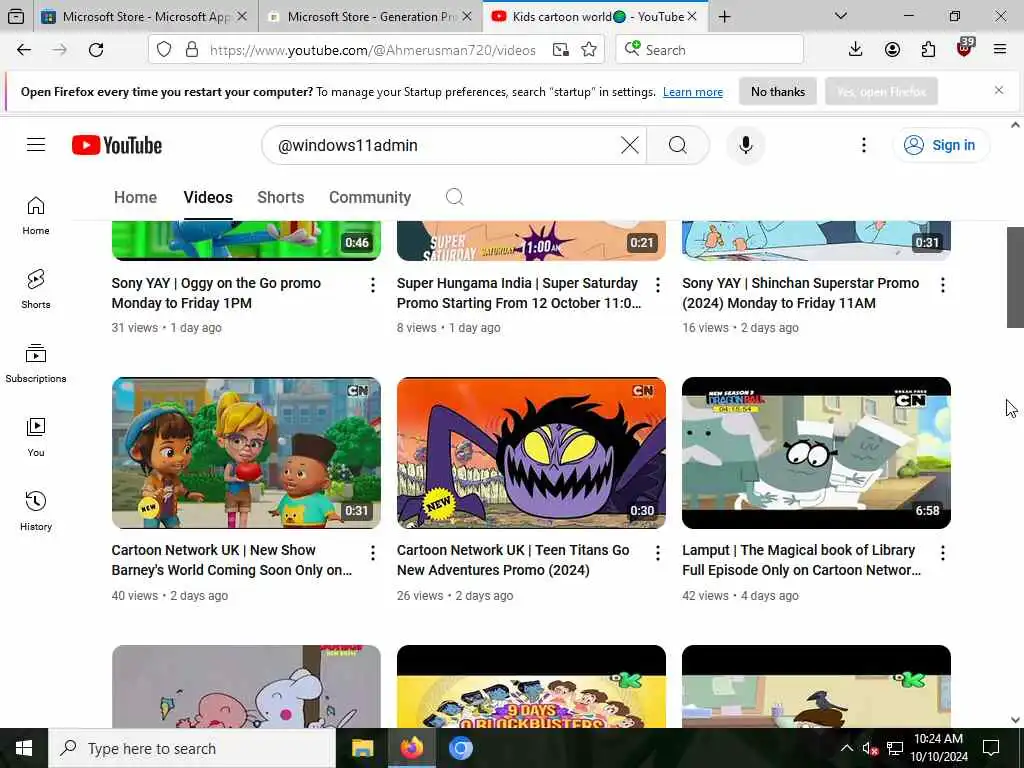Click the Sign in button

pyautogui.click(x=940, y=145)
